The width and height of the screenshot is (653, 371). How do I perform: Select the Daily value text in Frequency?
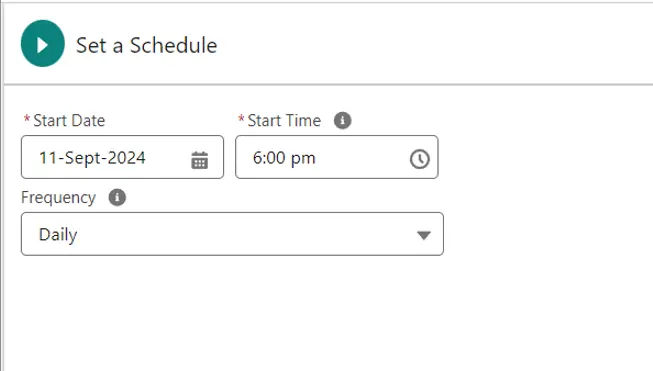point(58,235)
